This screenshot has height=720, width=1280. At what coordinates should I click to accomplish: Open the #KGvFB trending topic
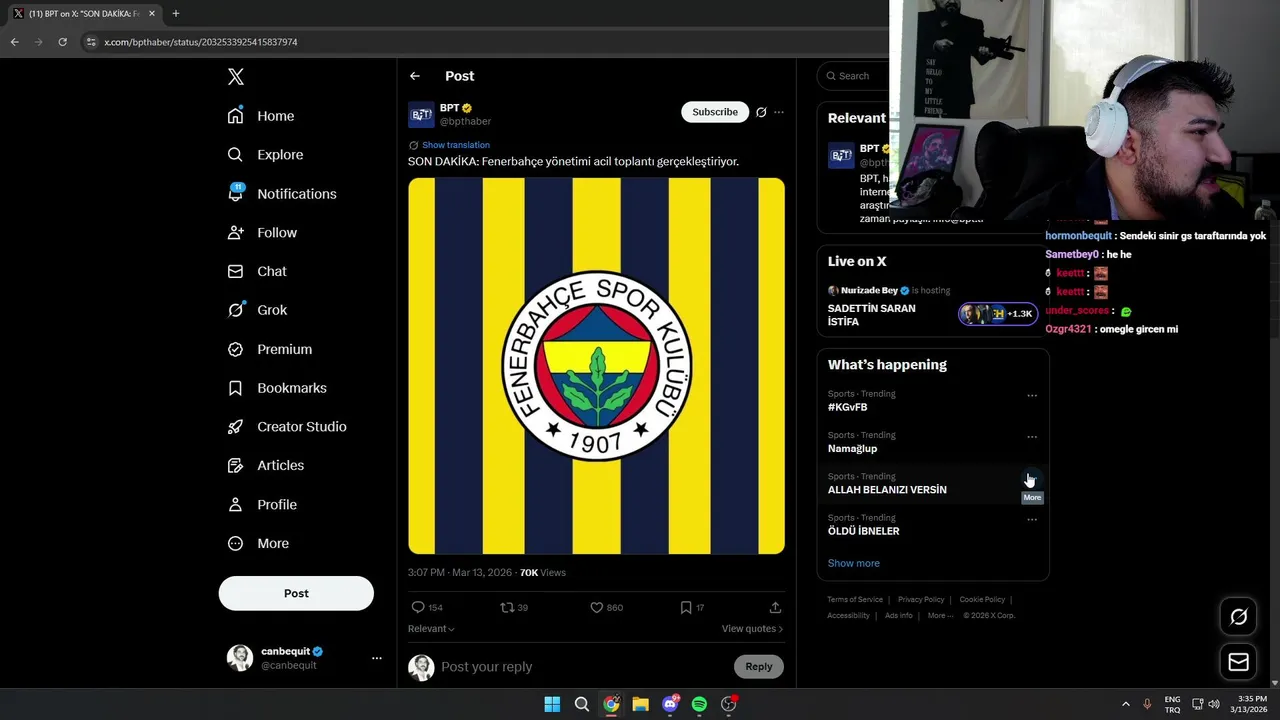pos(848,407)
